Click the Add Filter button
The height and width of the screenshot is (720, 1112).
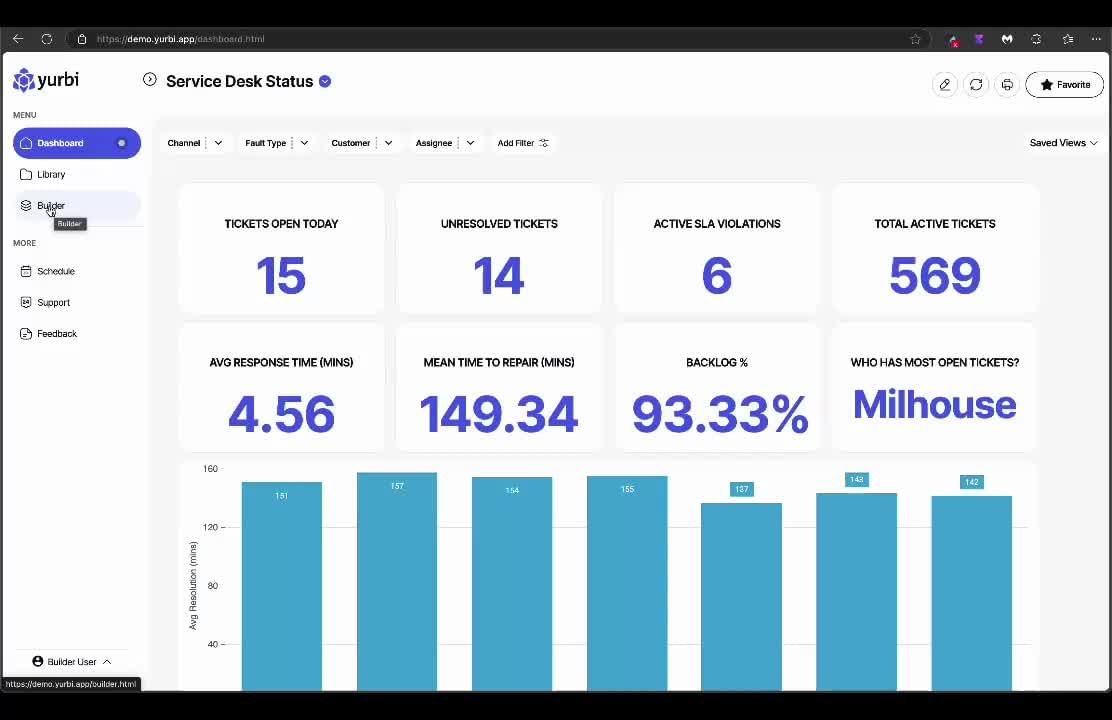(x=523, y=143)
